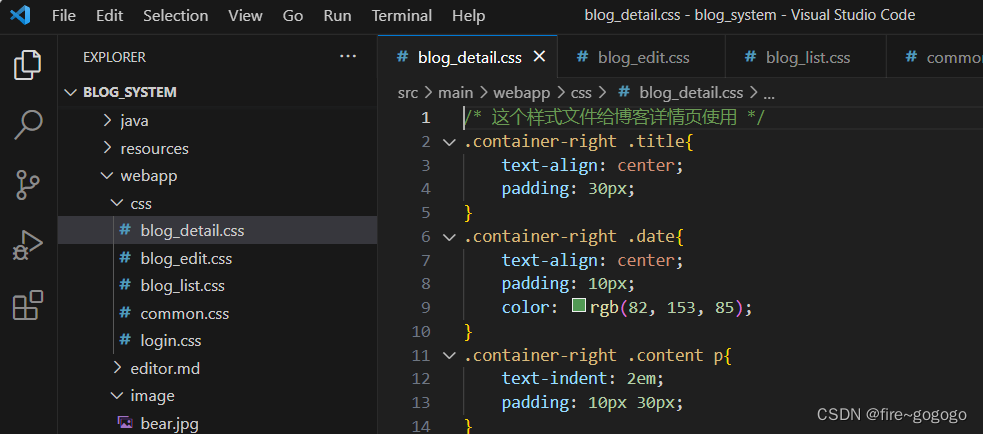Click the src breadcrumb segment
The height and width of the screenshot is (434, 983).
[409, 93]
